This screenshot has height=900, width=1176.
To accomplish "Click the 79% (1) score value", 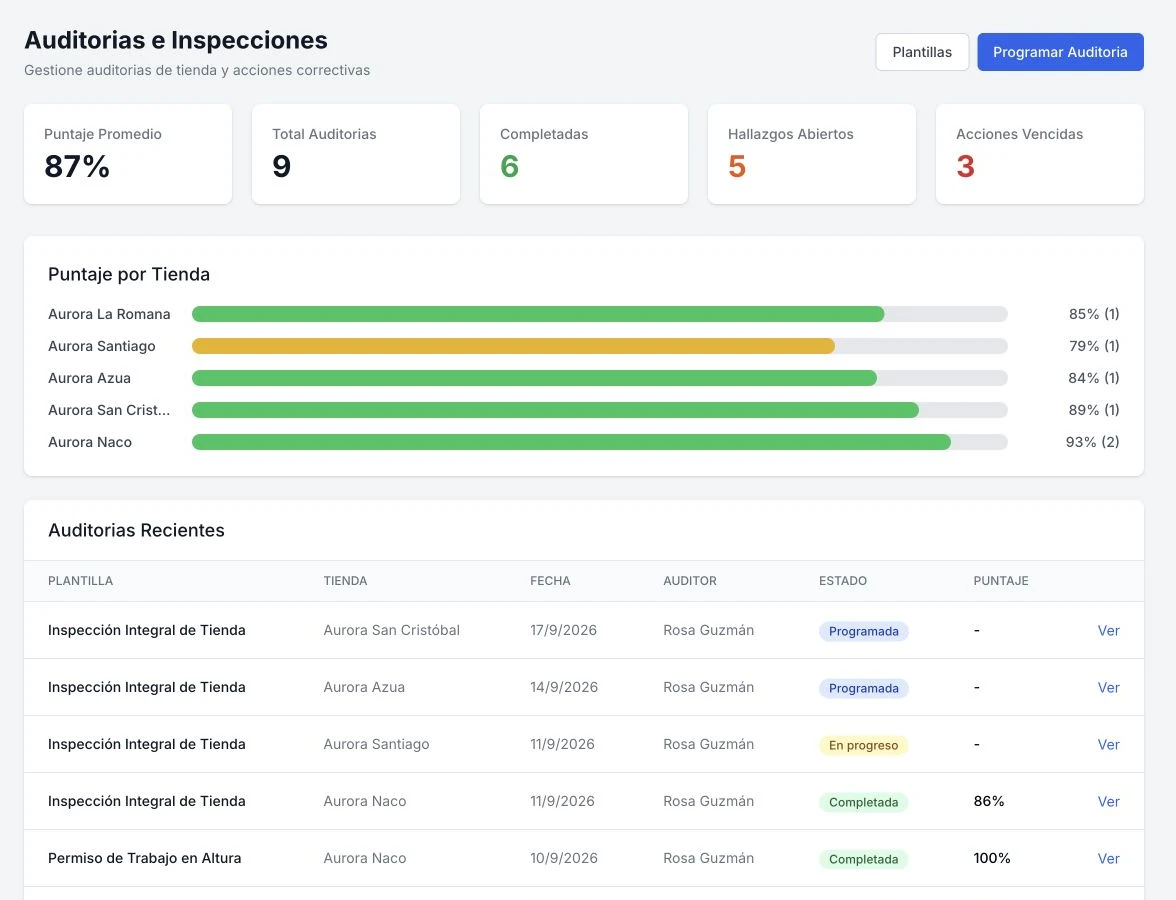I will coord(1094,346).
